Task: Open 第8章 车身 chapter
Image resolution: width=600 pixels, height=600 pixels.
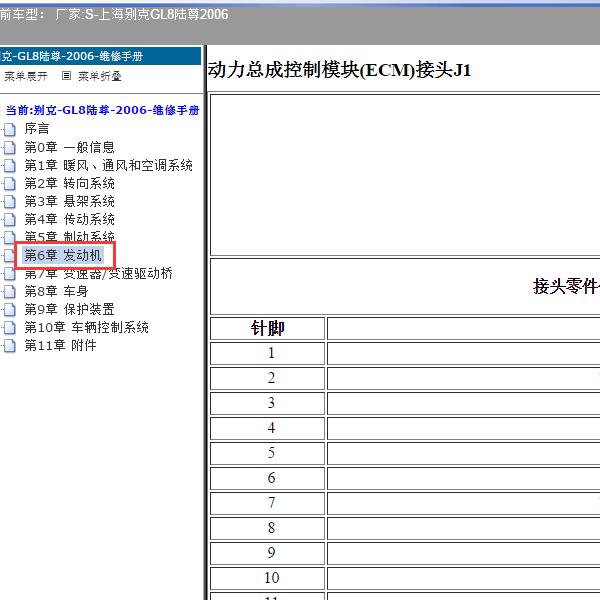Action: click(56, 291)
